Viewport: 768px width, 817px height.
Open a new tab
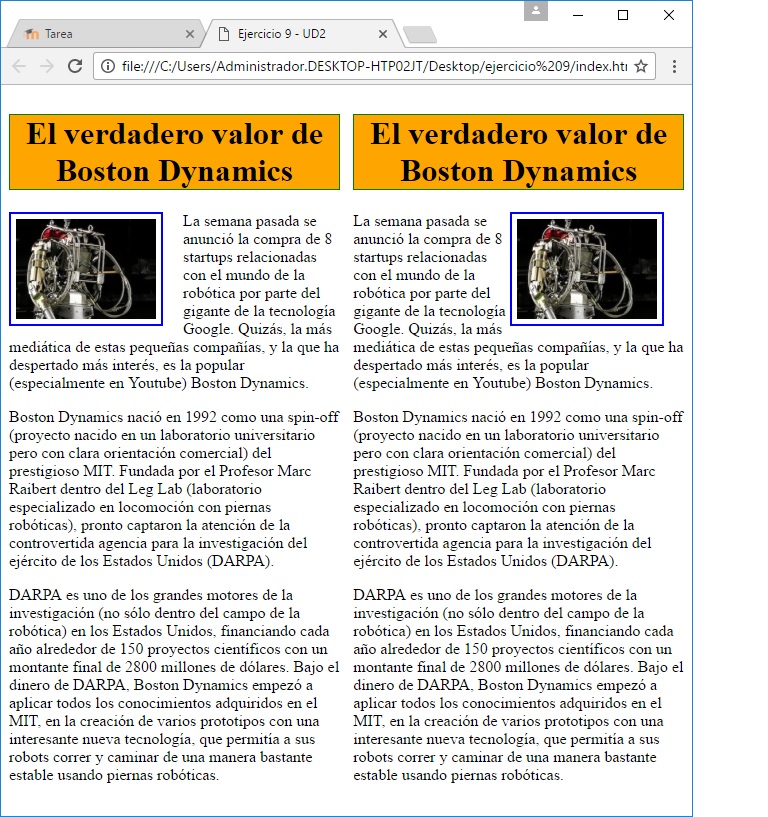[x=420, y=34]
